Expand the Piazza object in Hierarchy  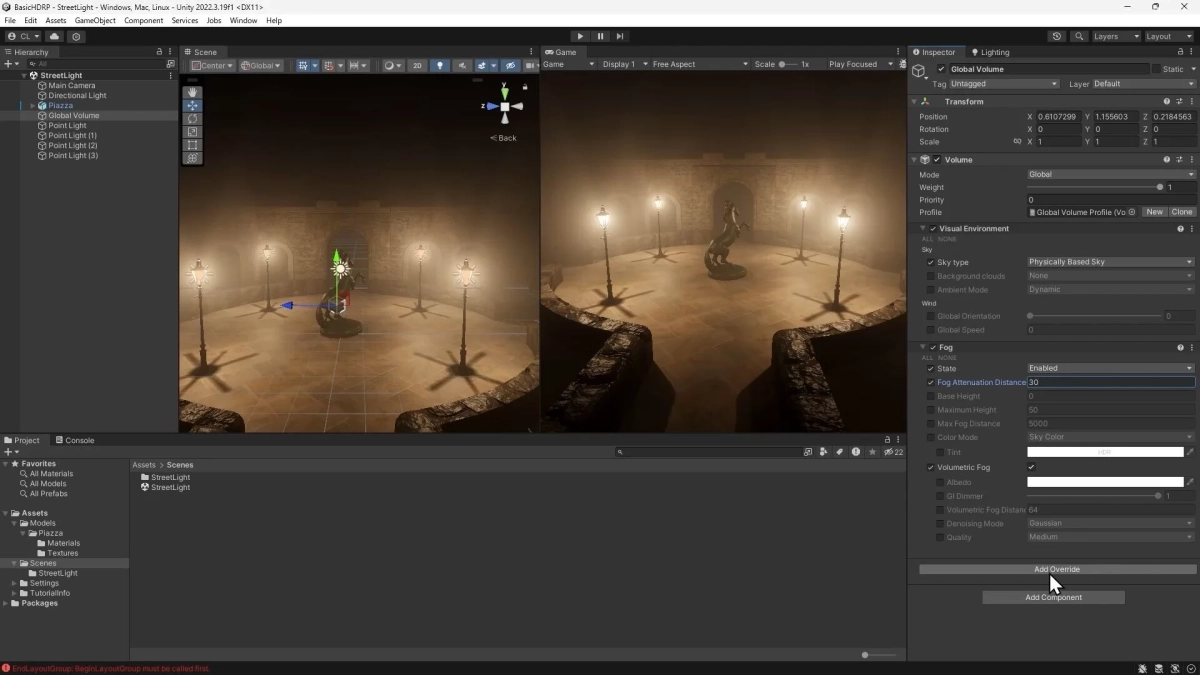[33, 105]
